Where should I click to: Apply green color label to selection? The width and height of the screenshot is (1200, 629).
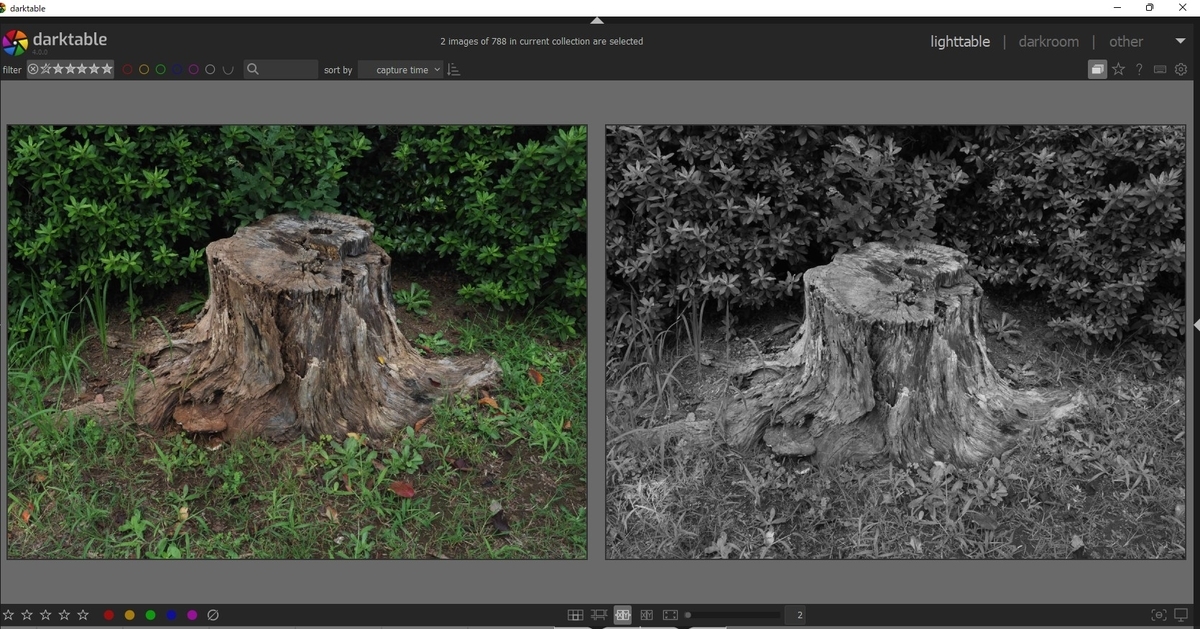pos(151,615)
